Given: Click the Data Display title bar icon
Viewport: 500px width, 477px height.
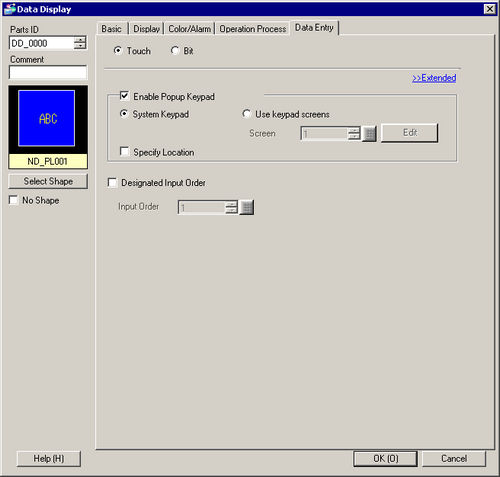Looking at the screenshot, I should pyautogui.click(x=10, y=9).
